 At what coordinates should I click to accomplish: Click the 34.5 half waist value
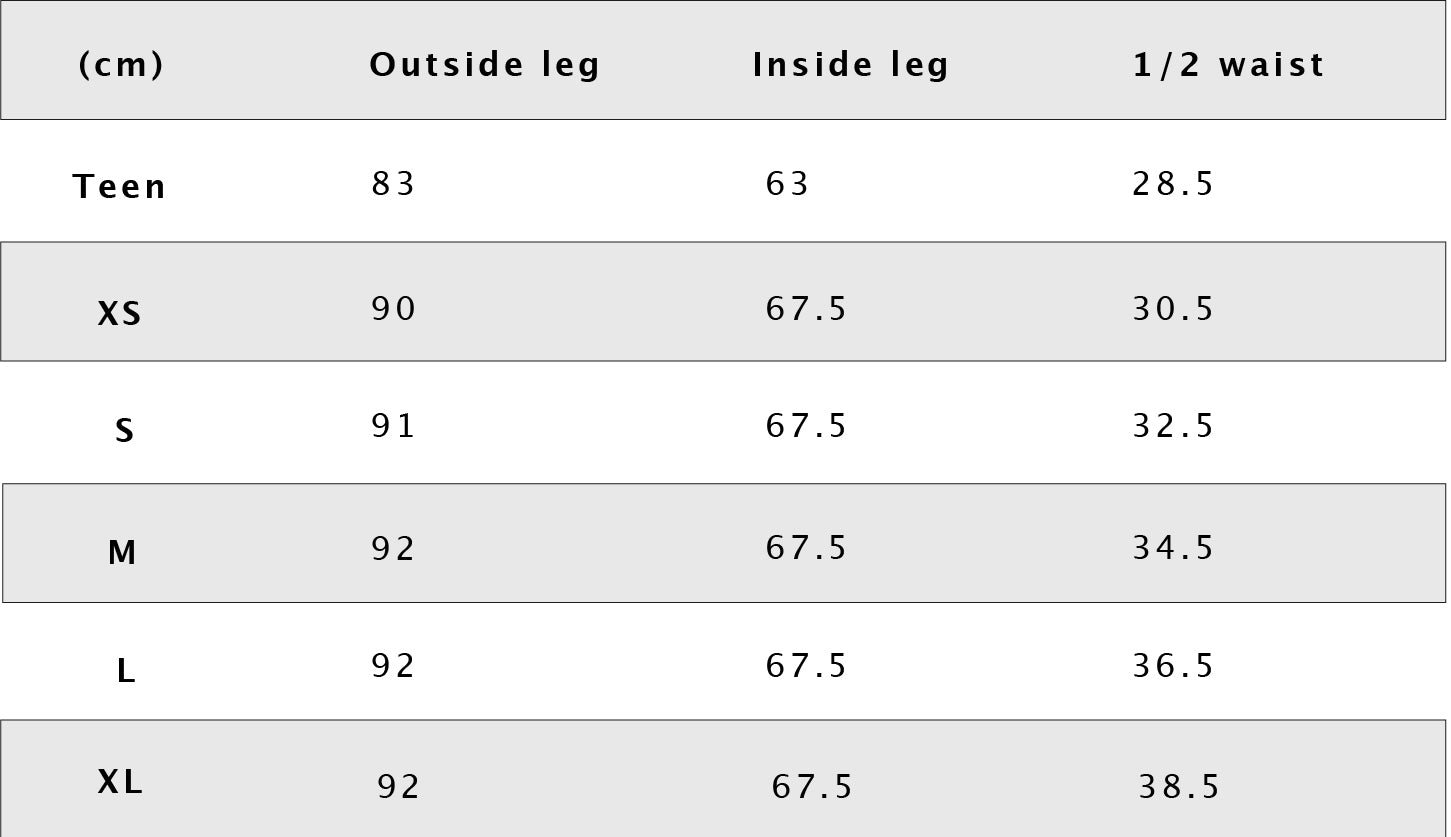(x=1173, y=548)
